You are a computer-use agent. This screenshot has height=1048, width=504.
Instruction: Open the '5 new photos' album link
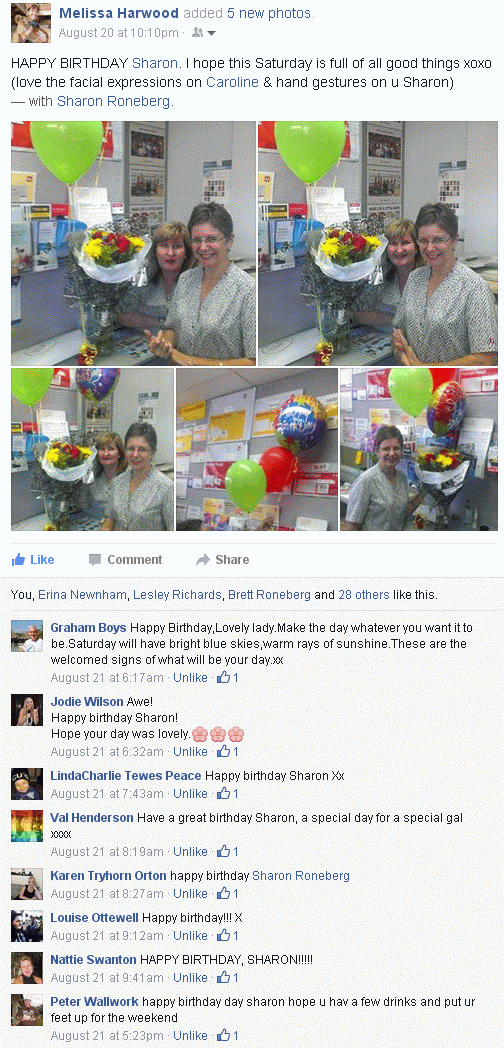click(x=269, y=13)
